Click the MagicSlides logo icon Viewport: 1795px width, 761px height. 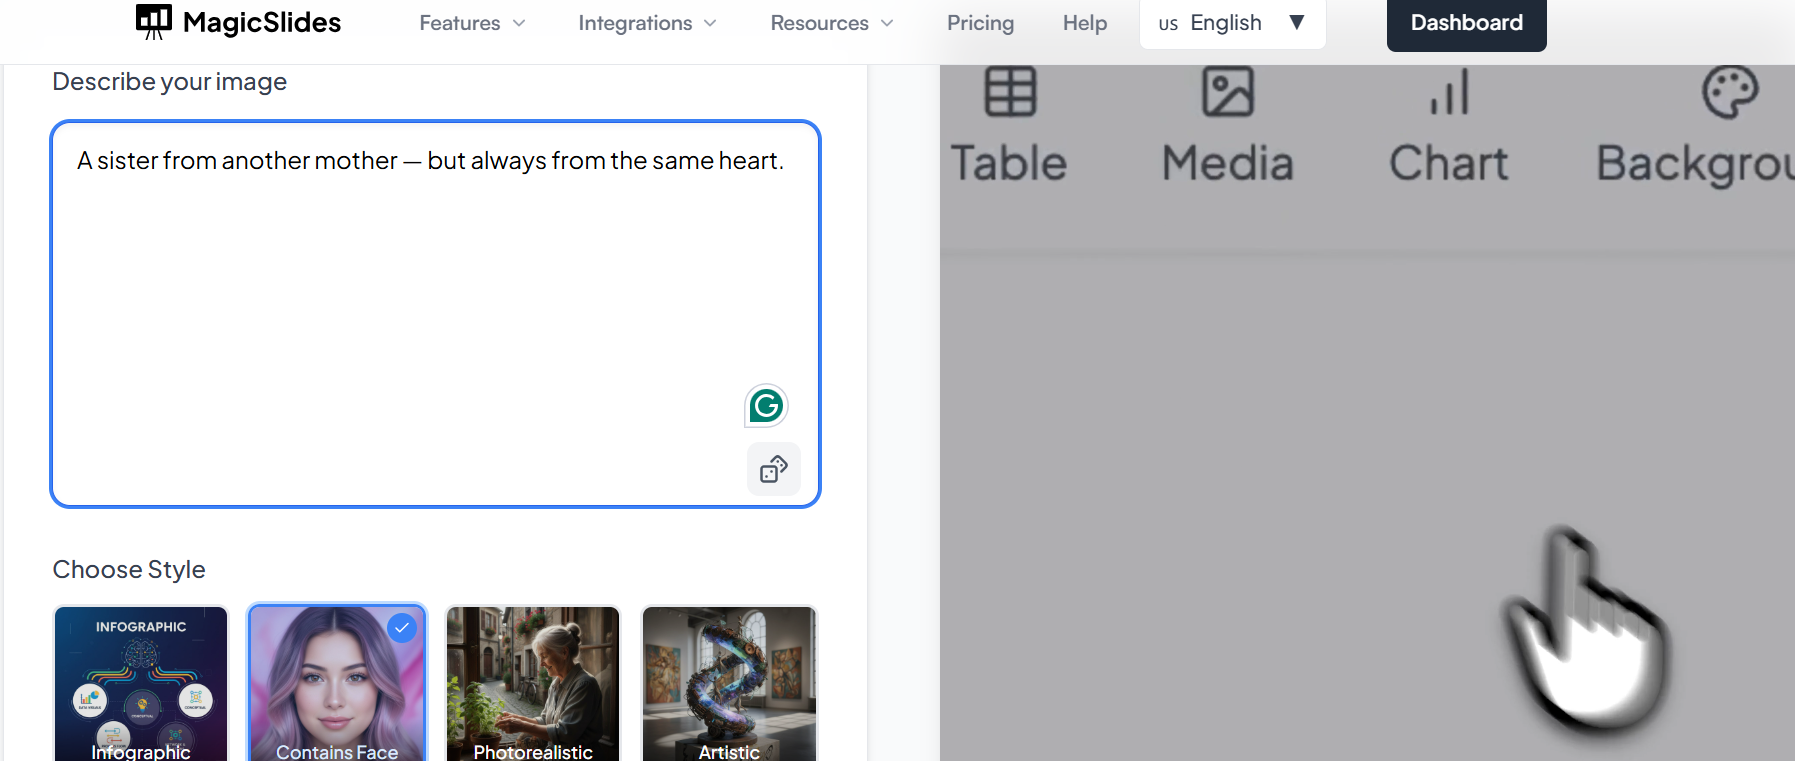pyautogui.click(x=154, y=21)
